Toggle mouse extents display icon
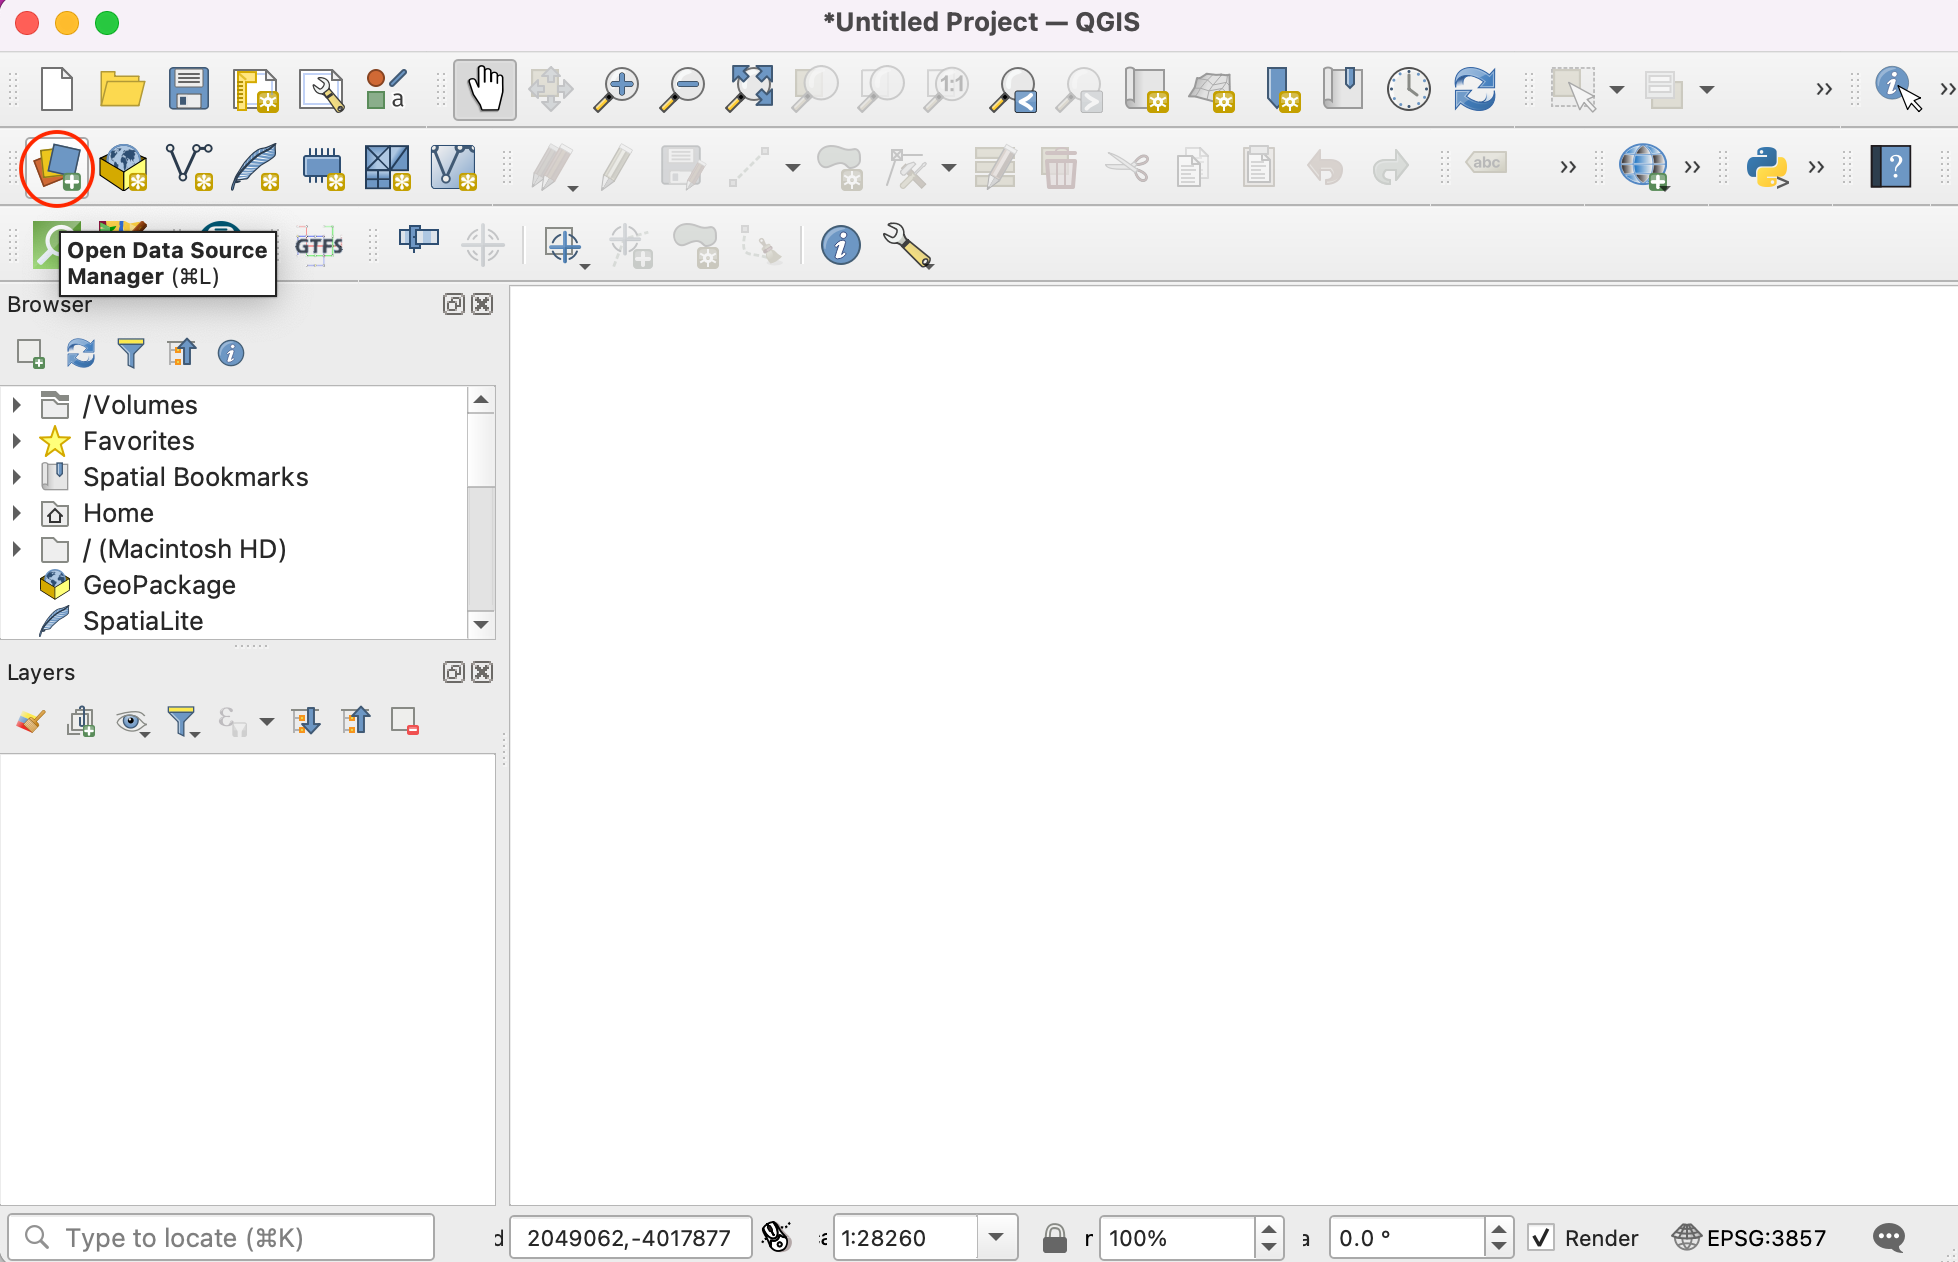This screenshot has height=1262, width=1958. [775, 1238]
